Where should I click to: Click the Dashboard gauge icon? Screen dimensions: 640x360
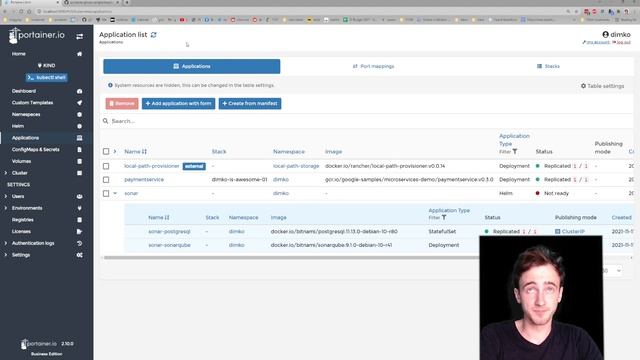(80, 91)
